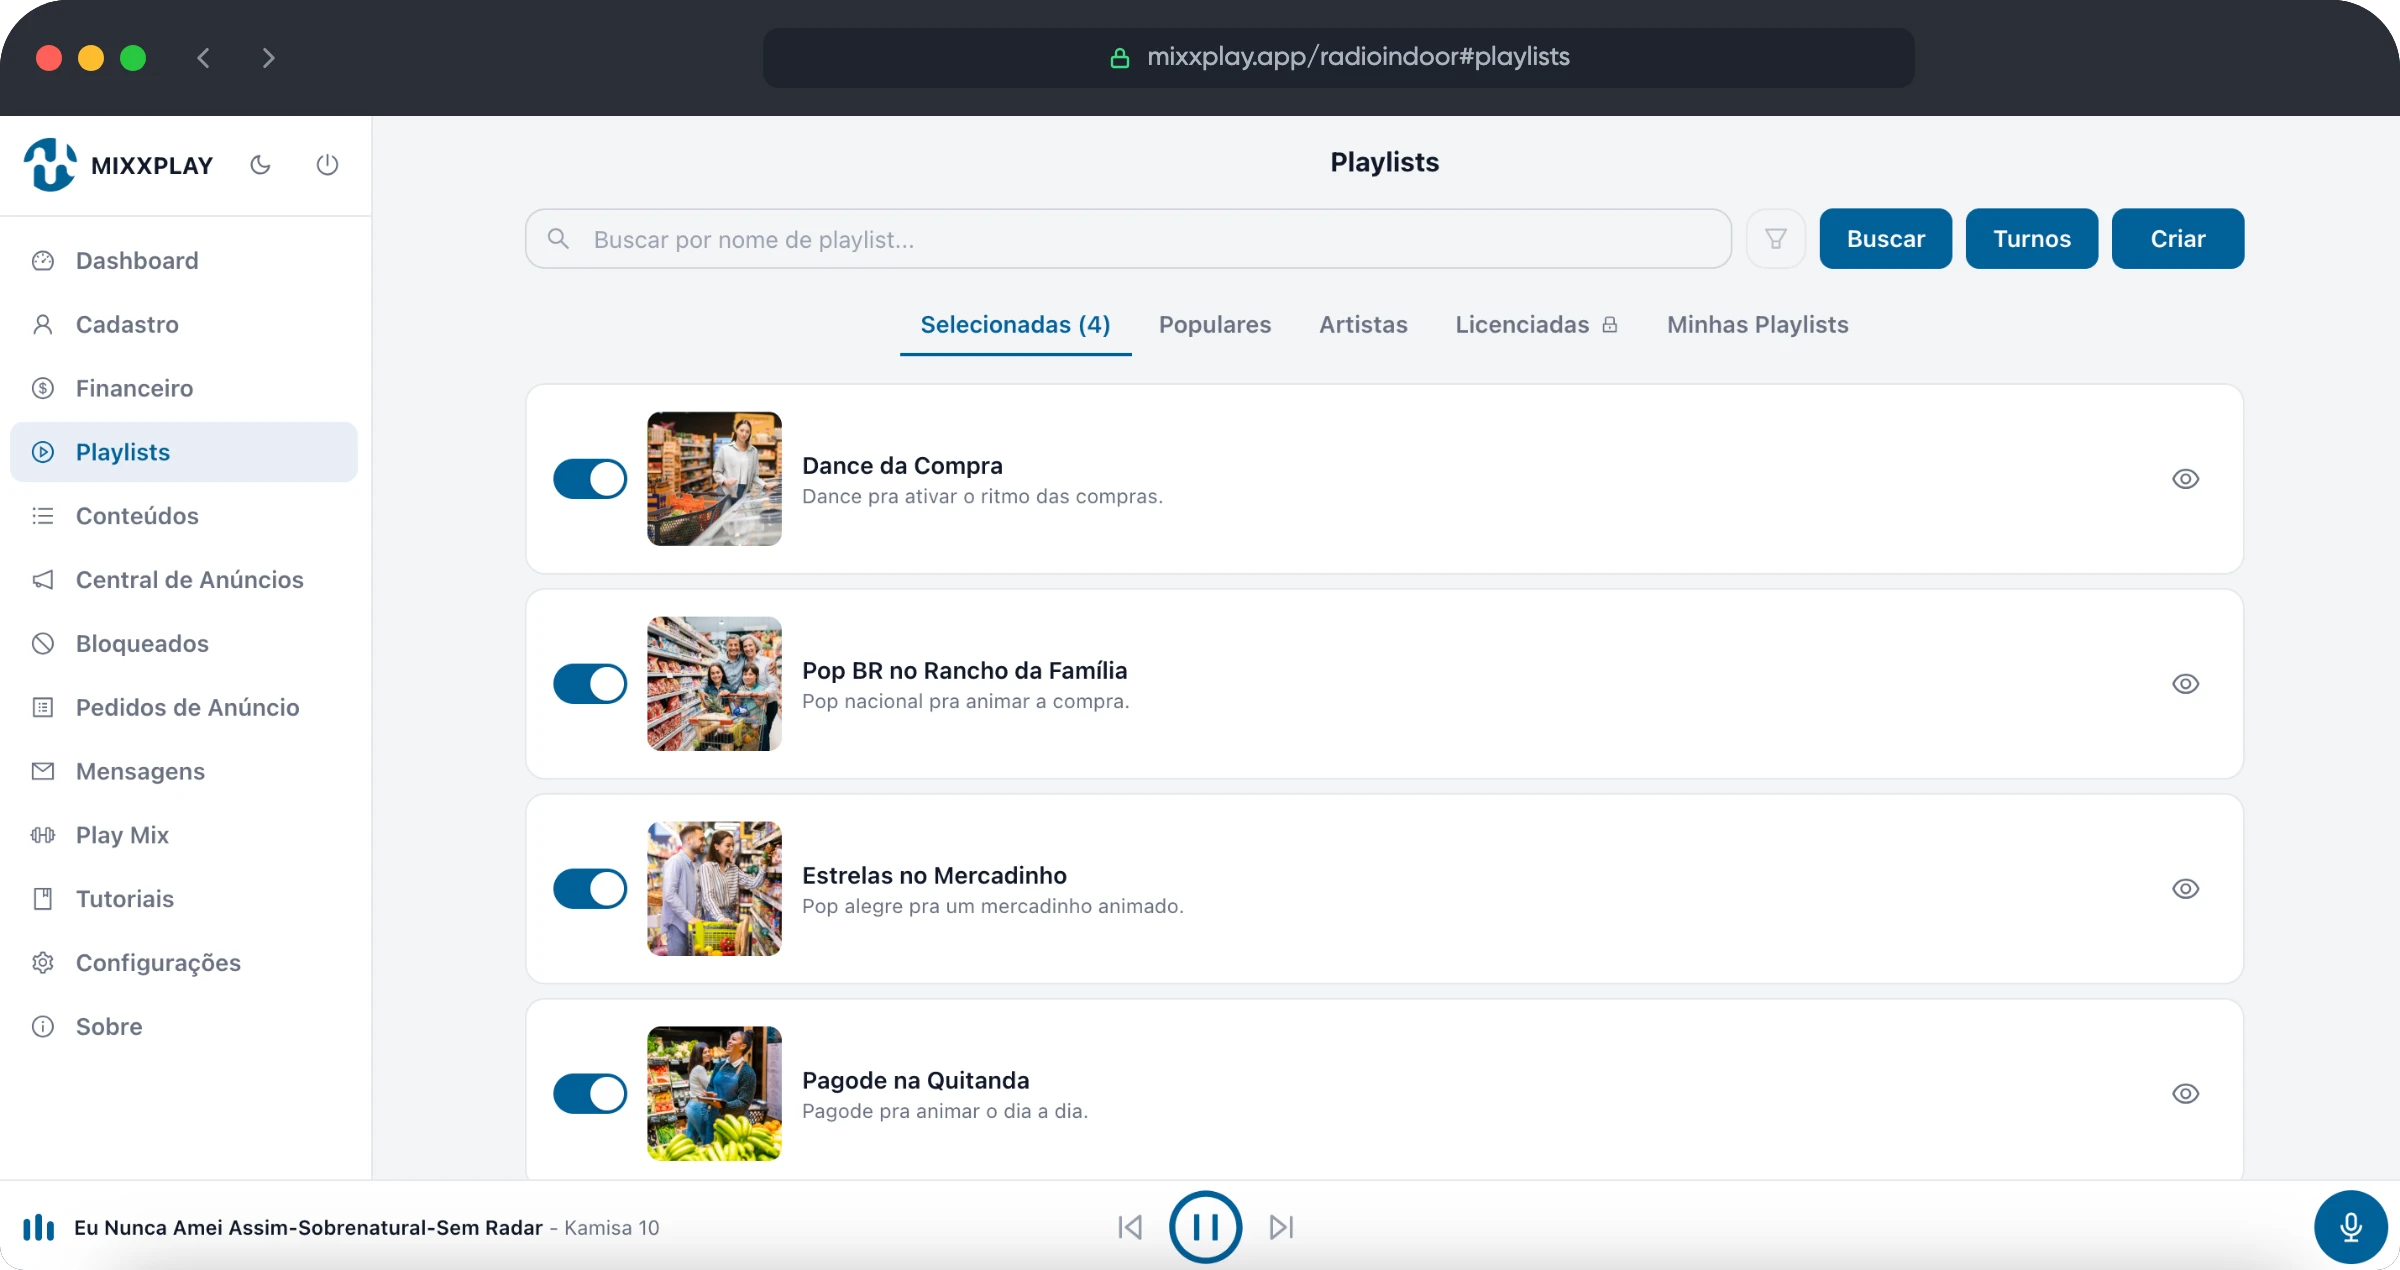Screen dimensions: 2400x1270
Task: Click eye icon for Pagode na Quitanda
Action: [2186, 1094]
